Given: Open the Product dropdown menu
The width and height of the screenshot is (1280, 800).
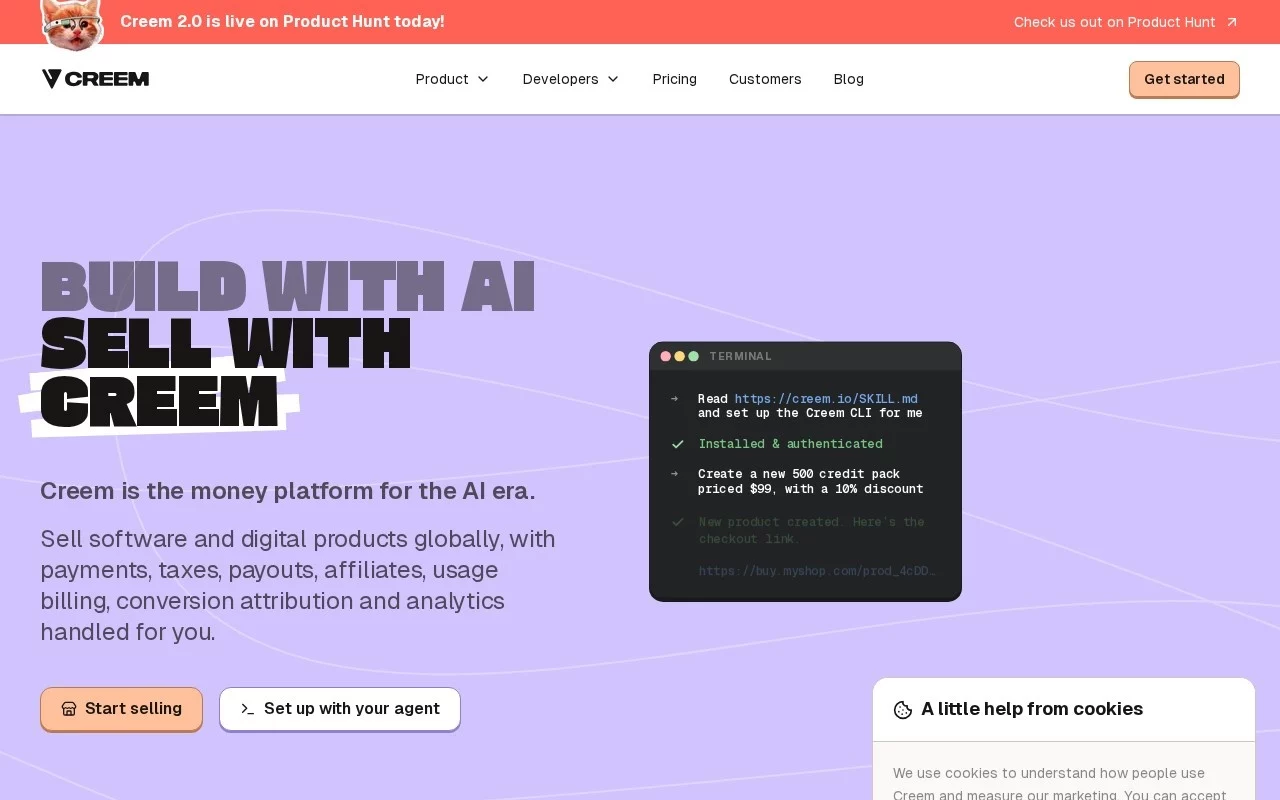Looking at the screenshot, I should [x=452, y=79].
